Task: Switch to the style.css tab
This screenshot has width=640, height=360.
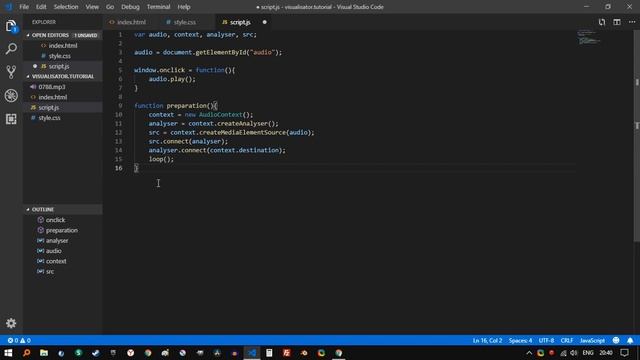Action: [184, 22]
